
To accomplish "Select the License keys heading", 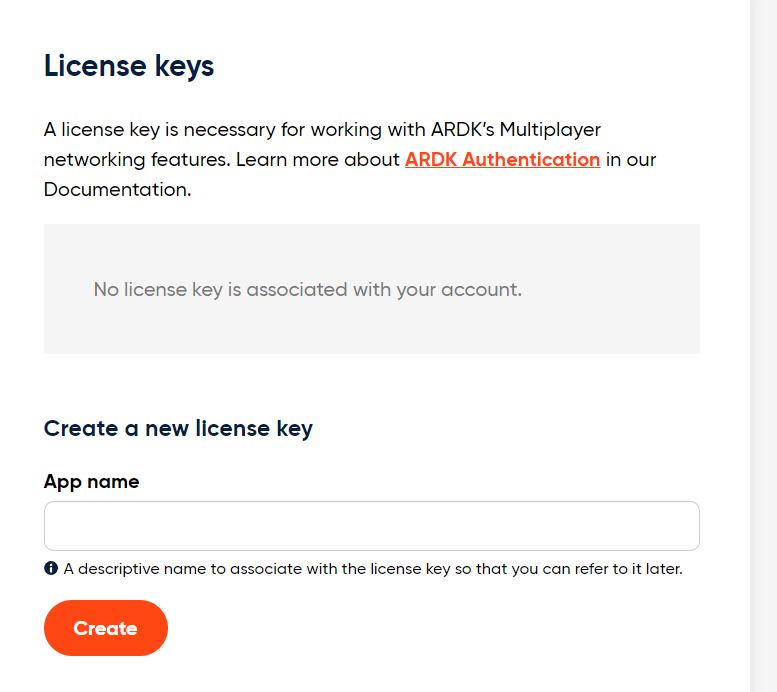I will (x=129, y=66).
